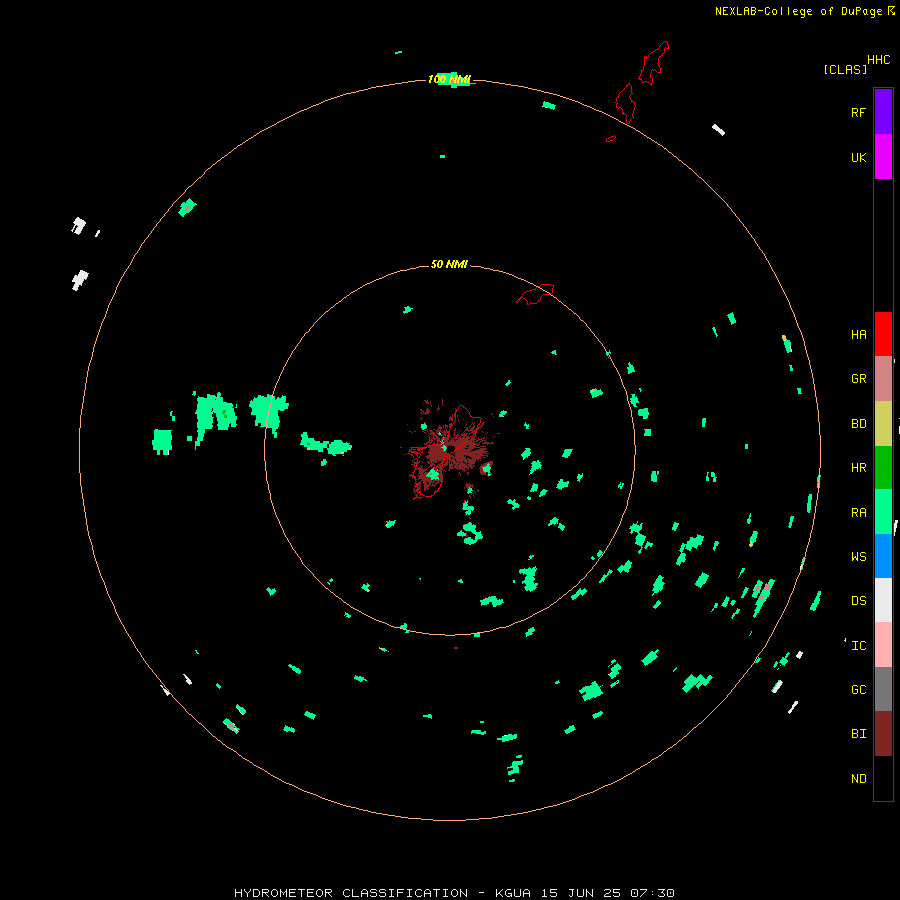Click the registered mark after DuPage
This screenshot has height=900, width=900.
(x=891, y=10)
